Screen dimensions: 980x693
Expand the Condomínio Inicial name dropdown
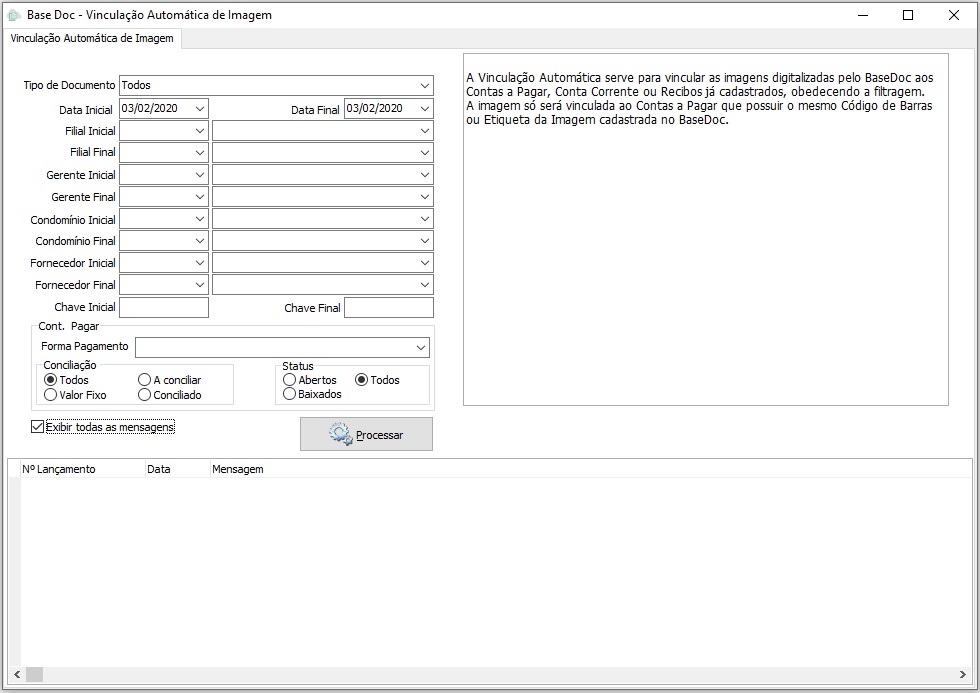click(425, 219)
